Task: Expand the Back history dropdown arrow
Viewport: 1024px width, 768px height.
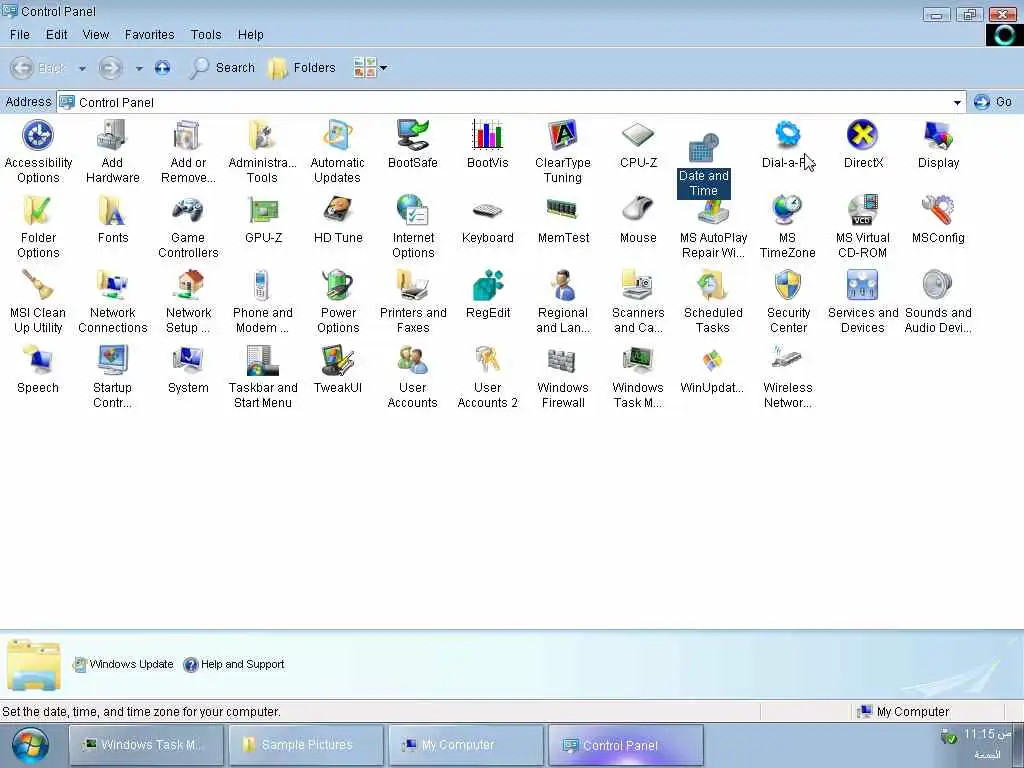Action: (82, 68)
